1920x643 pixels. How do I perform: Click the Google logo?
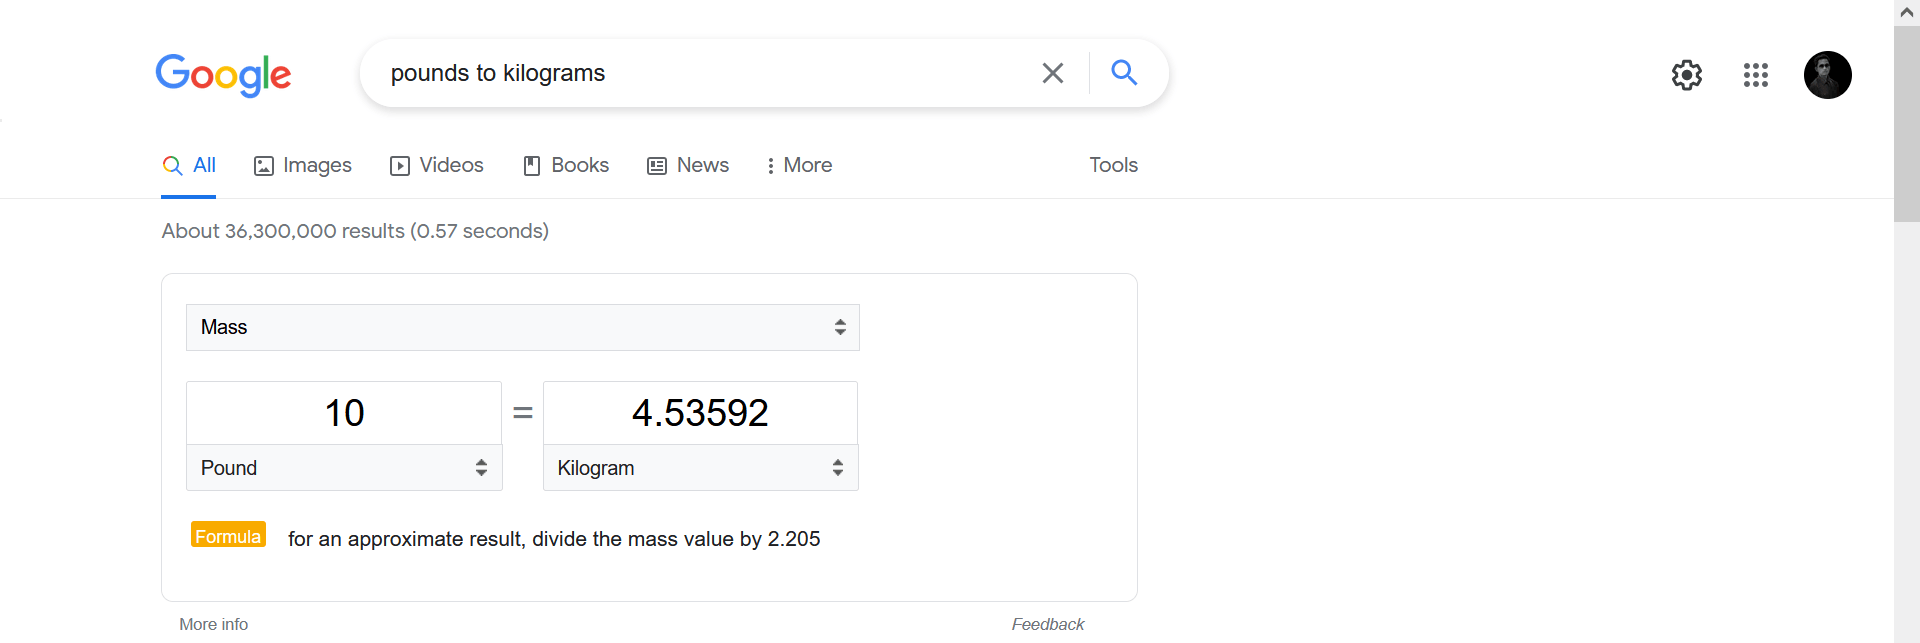[223, 75]
